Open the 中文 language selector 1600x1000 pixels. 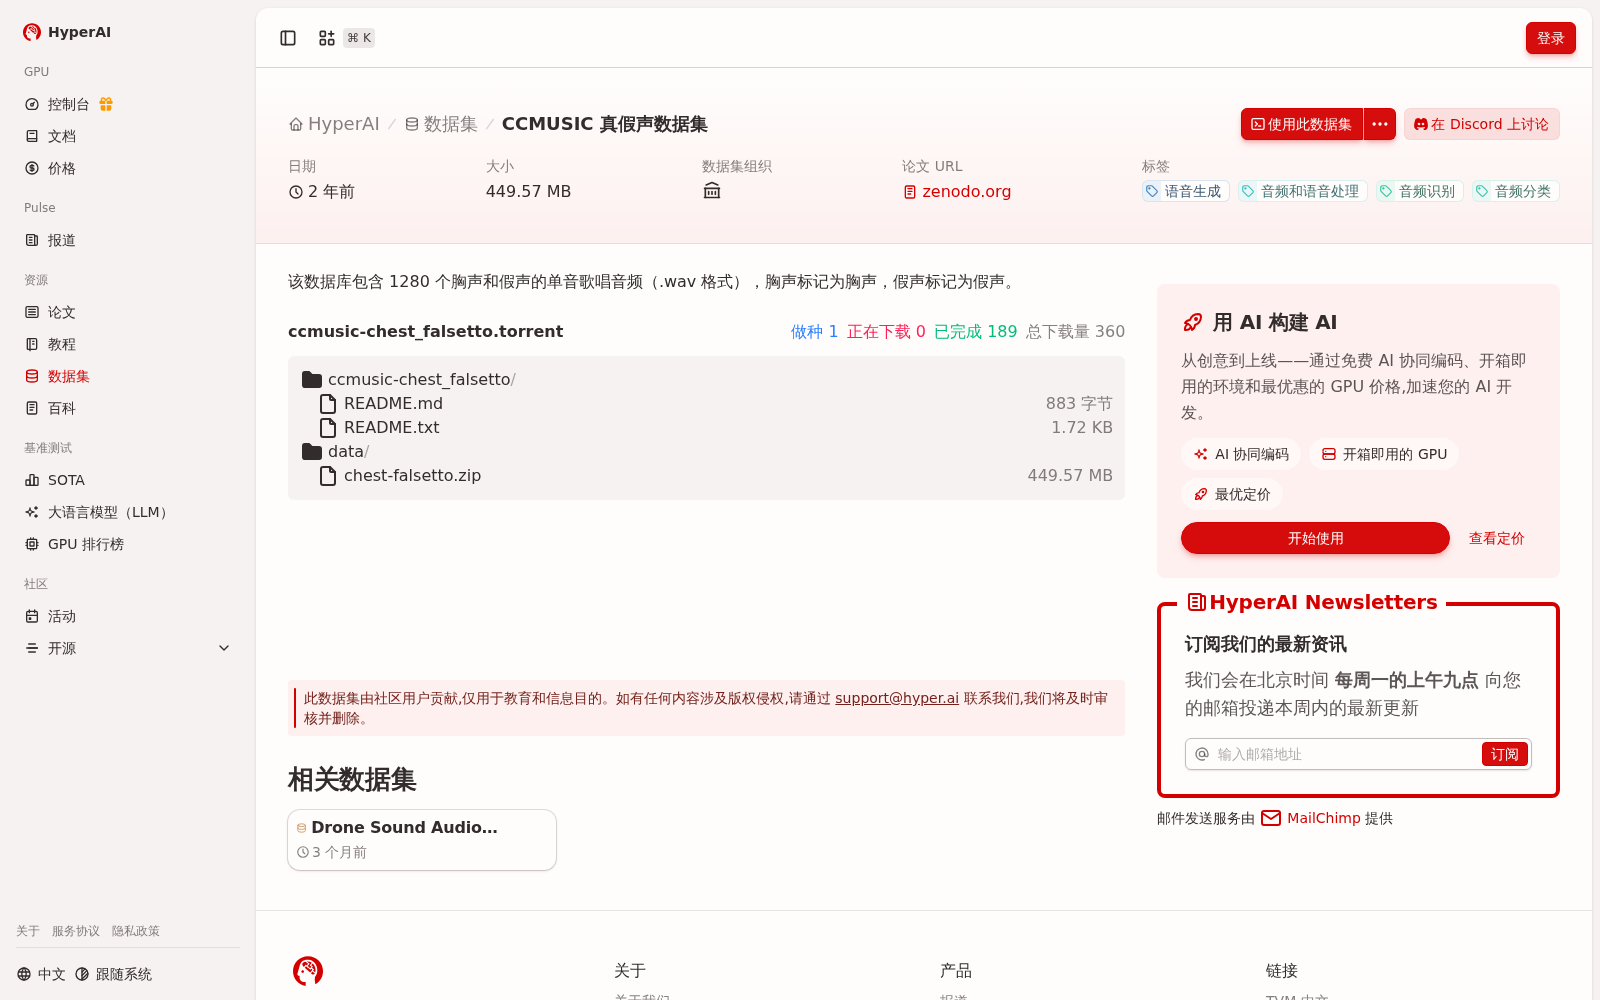(41, 974)
